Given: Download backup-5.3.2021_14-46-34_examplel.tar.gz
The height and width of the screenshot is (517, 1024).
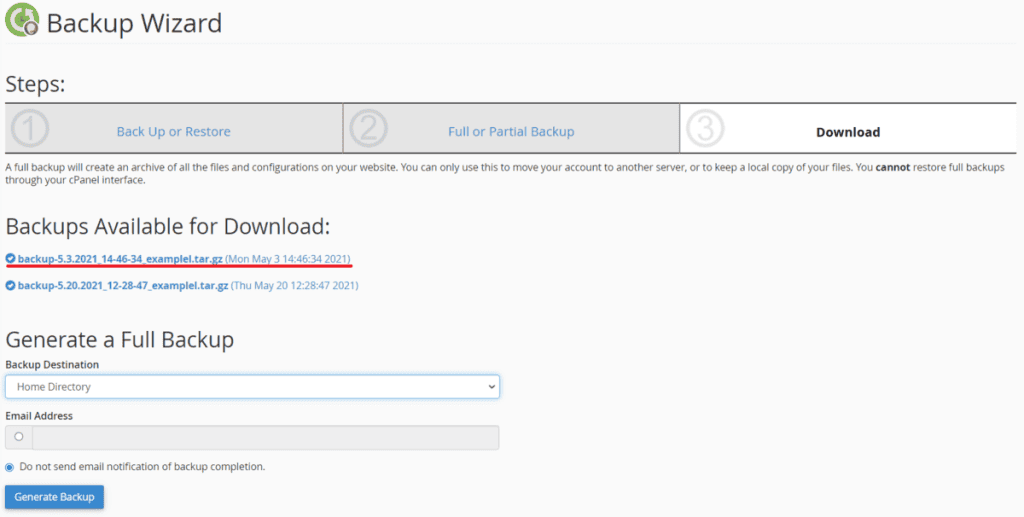Looking at the screenshot, I should 120,258.
